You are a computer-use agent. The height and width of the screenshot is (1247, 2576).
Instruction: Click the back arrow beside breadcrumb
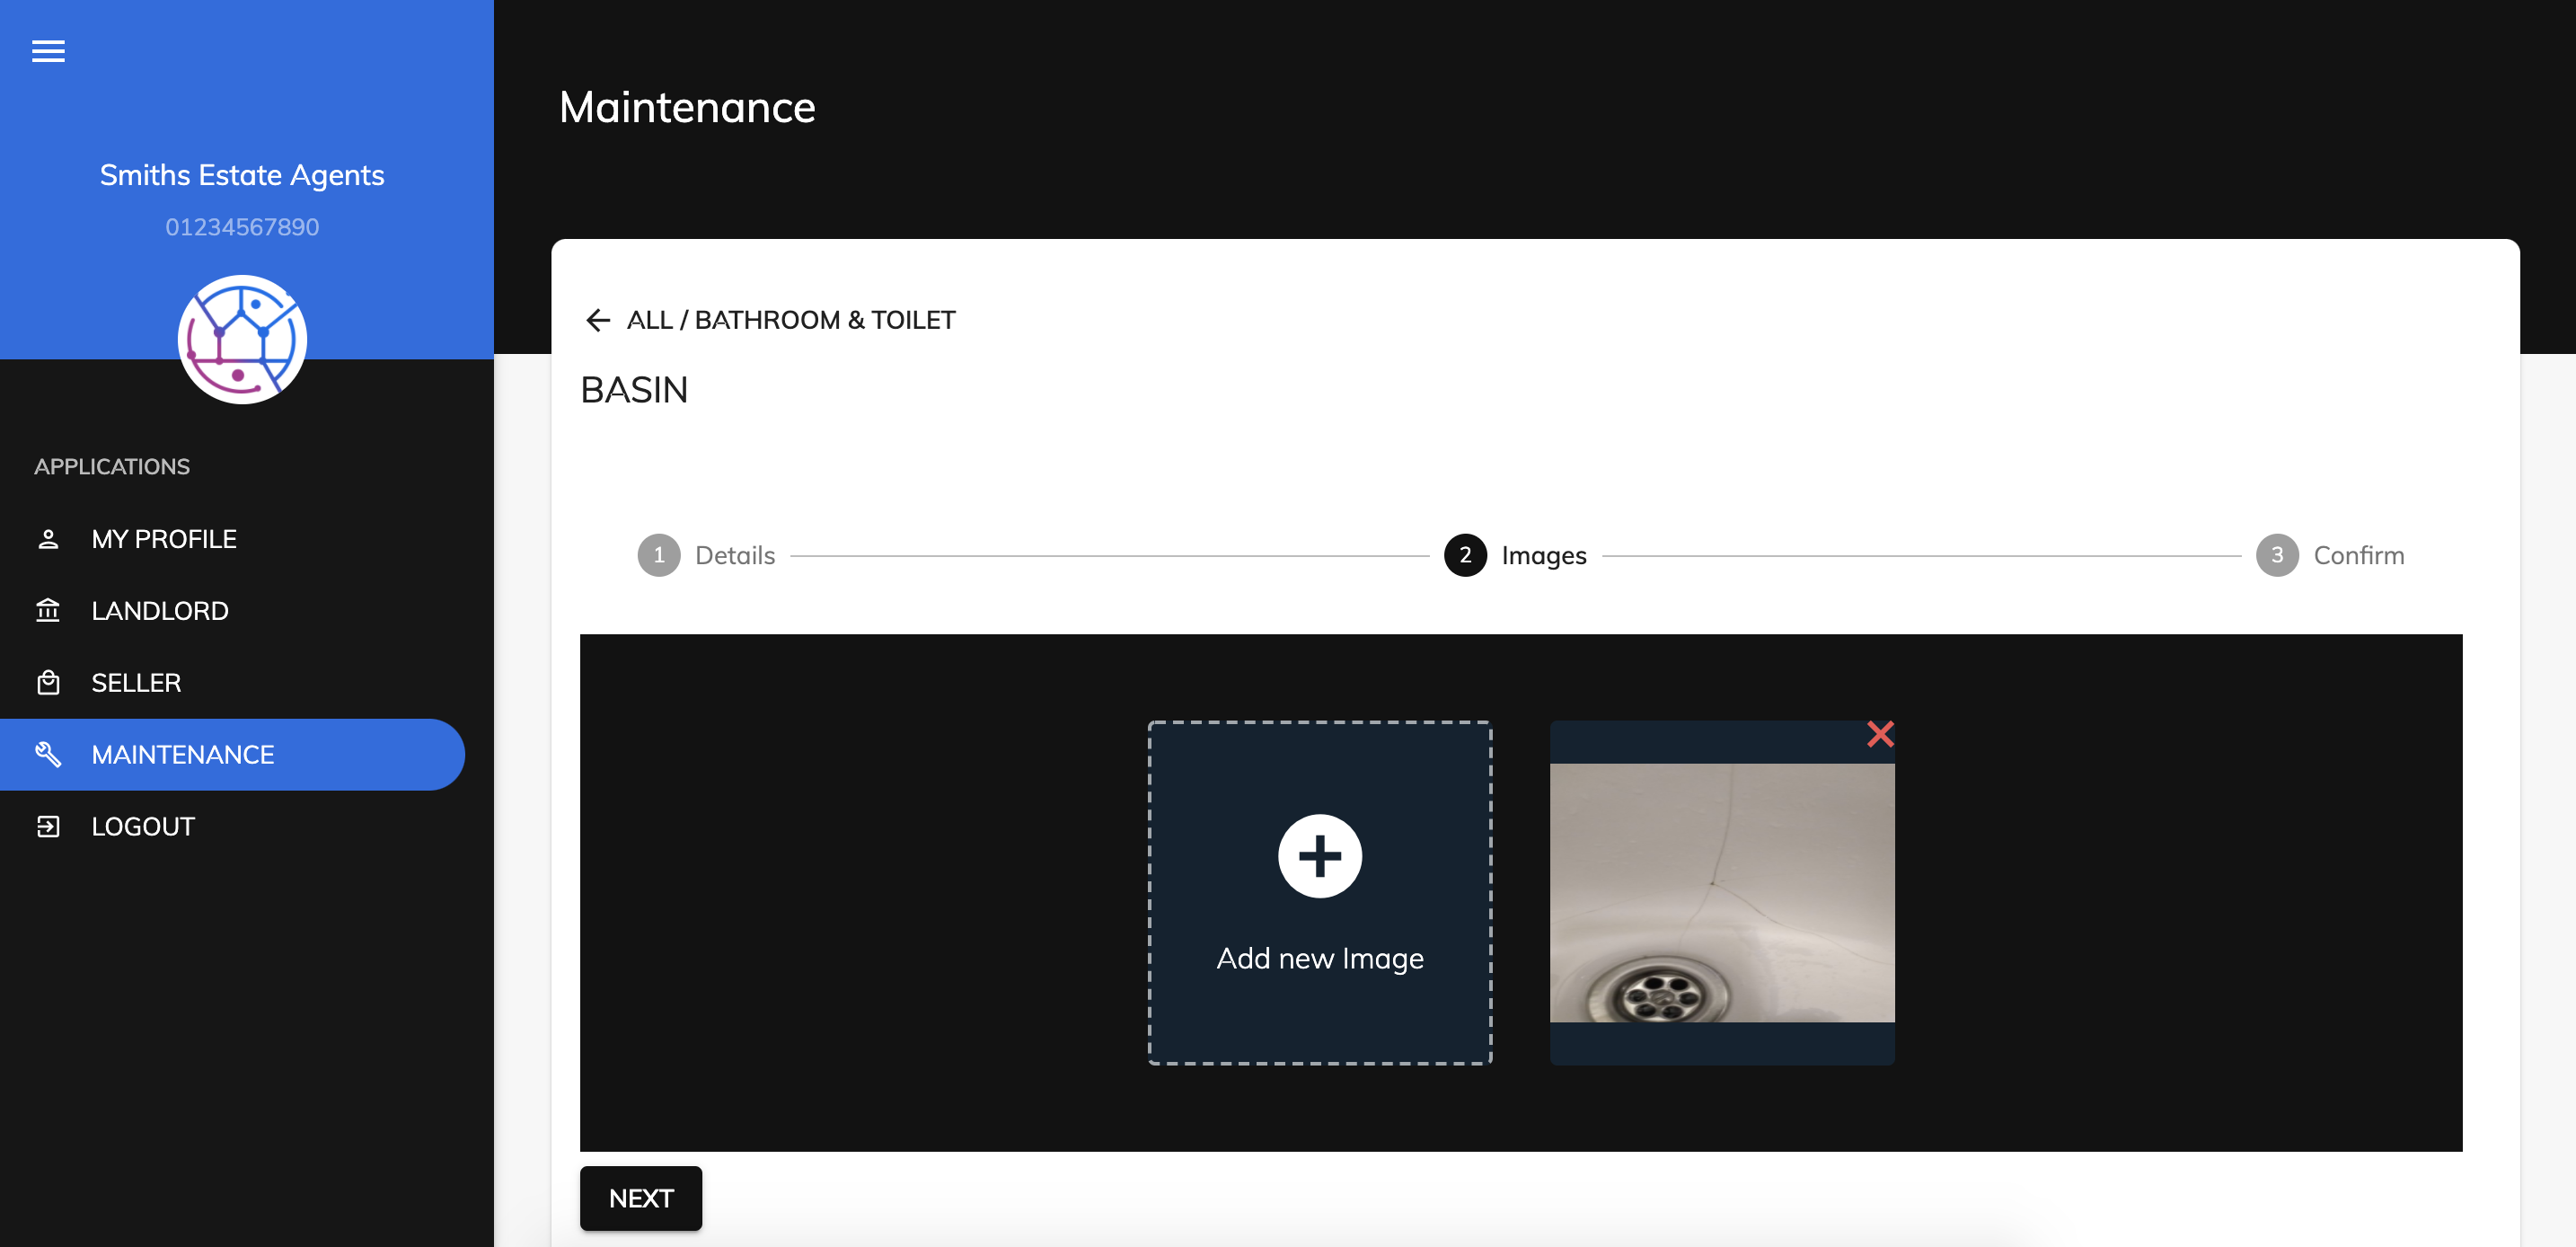coord(598,320)
